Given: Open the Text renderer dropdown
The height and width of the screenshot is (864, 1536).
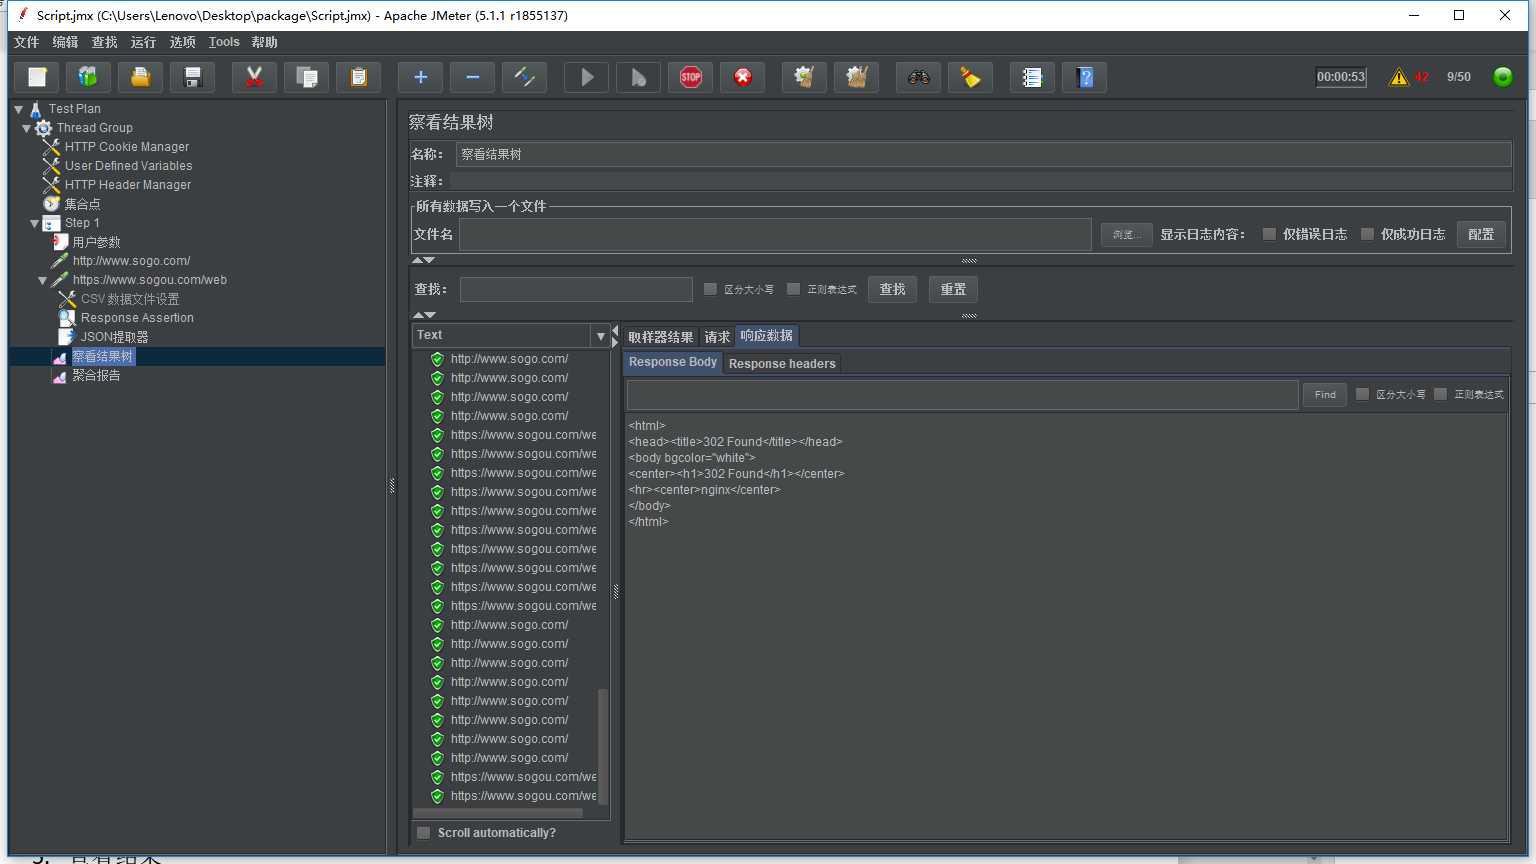Looking at the screenshot, I should click(600, 336).
